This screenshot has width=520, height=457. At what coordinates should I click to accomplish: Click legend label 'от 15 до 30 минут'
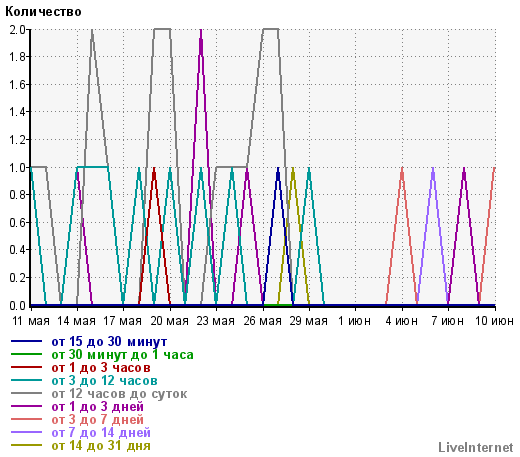pos(109,342)
